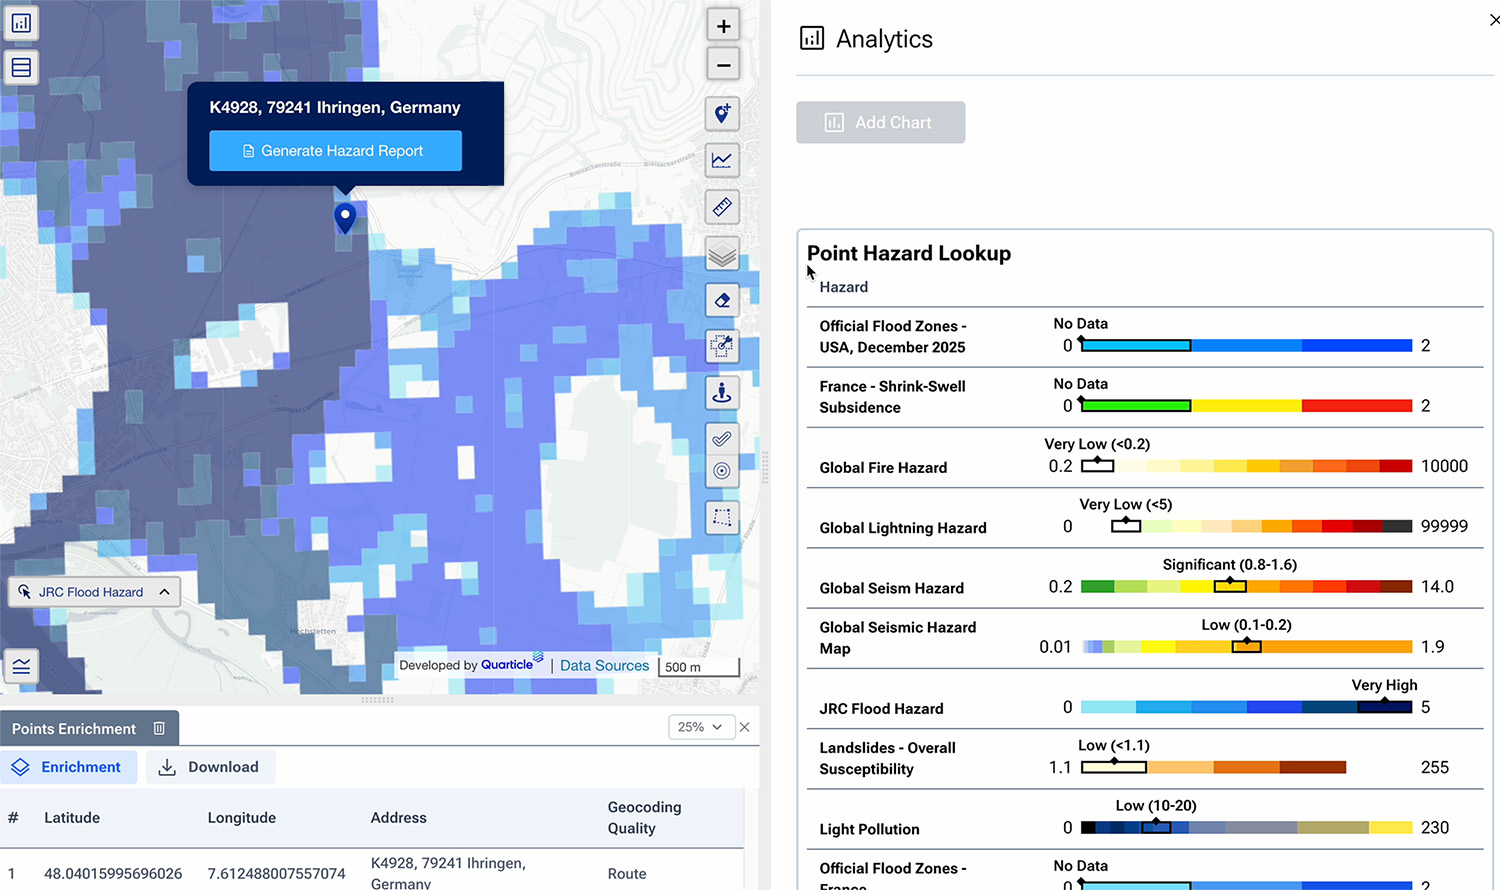Click the Landslides susceptibility color scale
Viewport: 1500px width, 890px height.
1214,768
